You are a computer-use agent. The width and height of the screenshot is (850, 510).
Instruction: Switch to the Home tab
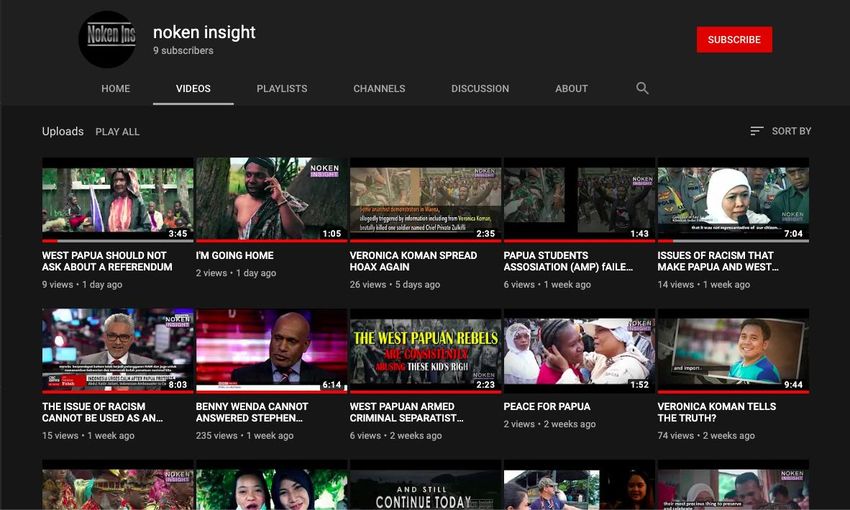click(x=115, y=88)
